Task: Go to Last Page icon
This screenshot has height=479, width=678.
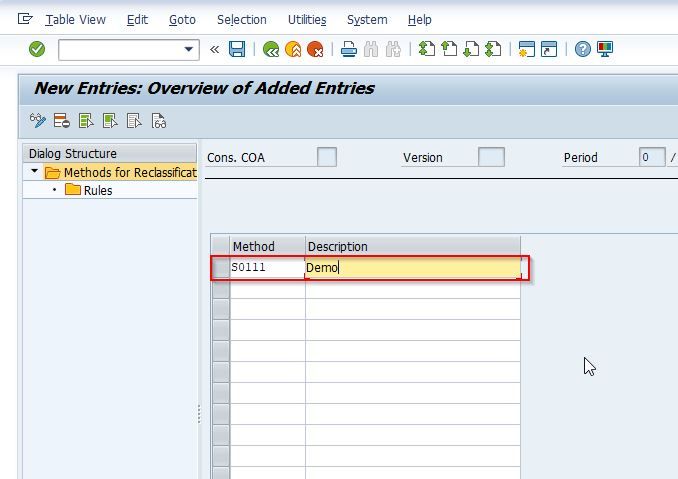Action: [493, 49]
